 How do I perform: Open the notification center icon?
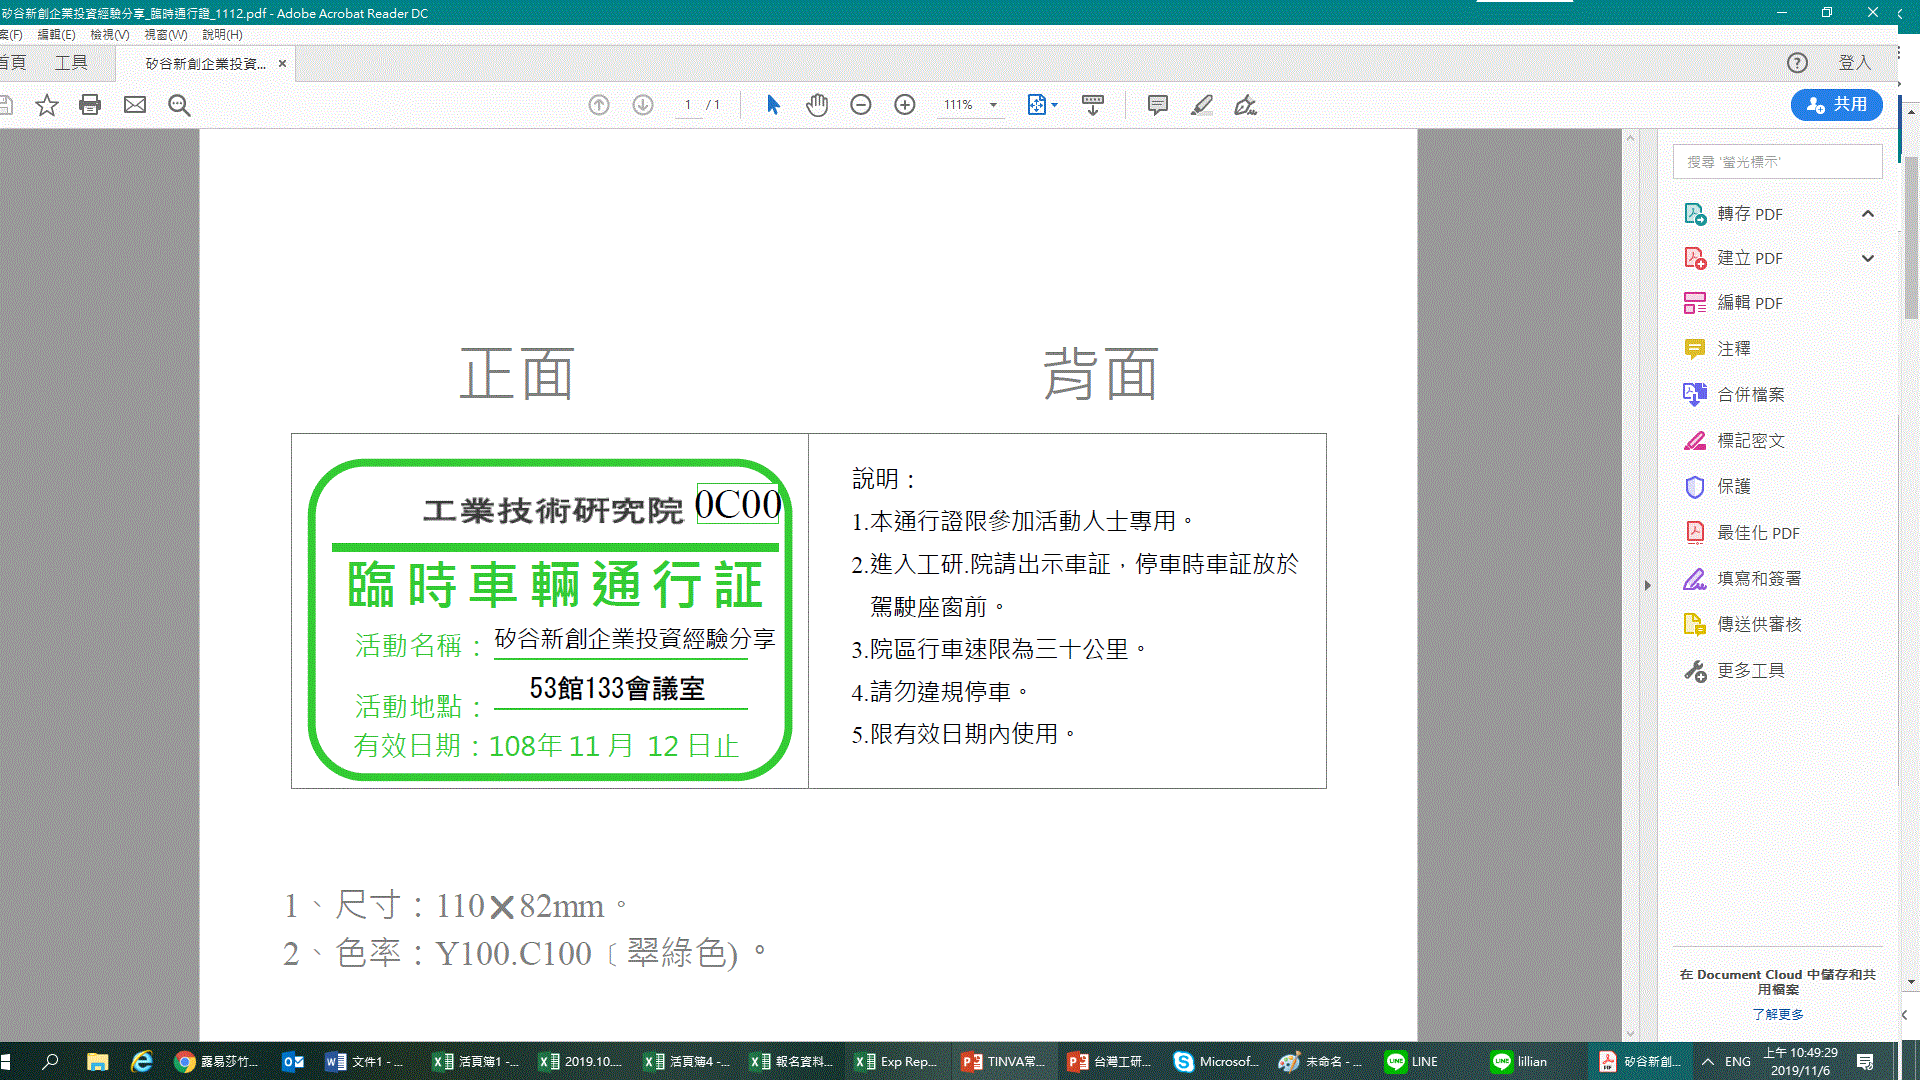click(x=1865, y=1061)
